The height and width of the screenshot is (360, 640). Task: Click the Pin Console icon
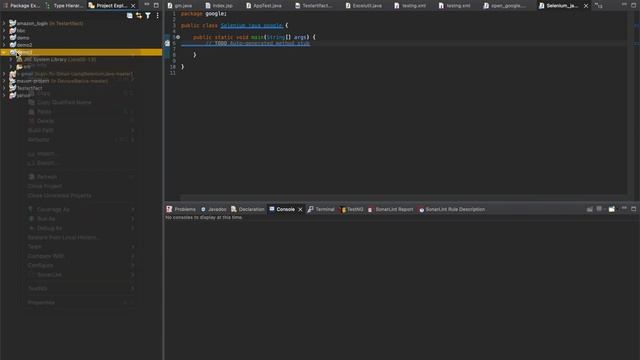[x=590, y=209]
